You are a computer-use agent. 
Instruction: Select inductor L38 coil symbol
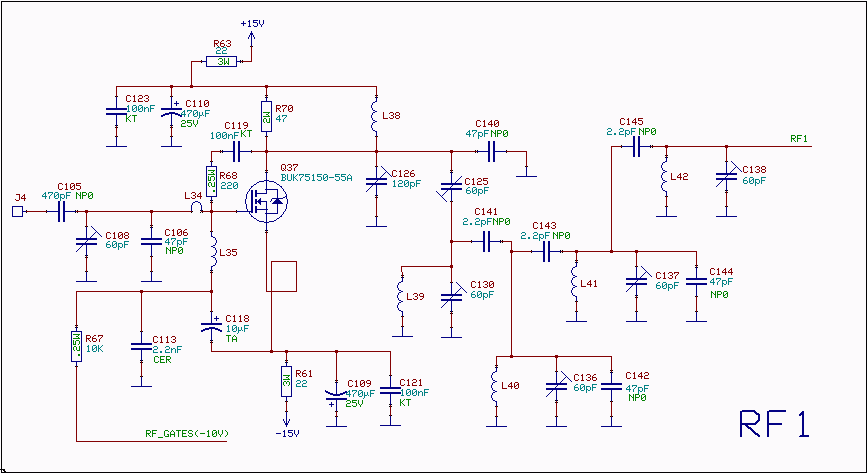[377, 117]
